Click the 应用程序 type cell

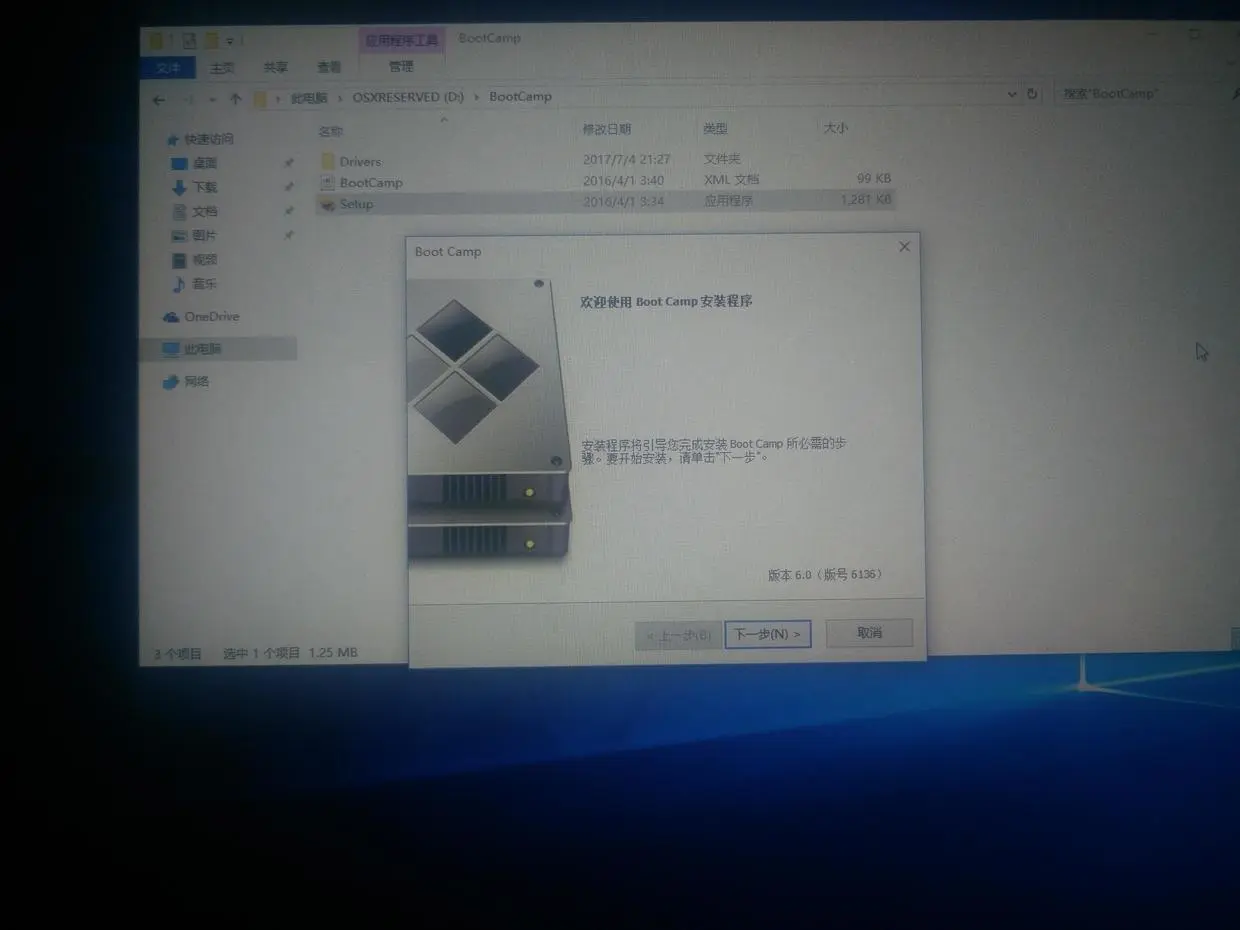point(728,201)
